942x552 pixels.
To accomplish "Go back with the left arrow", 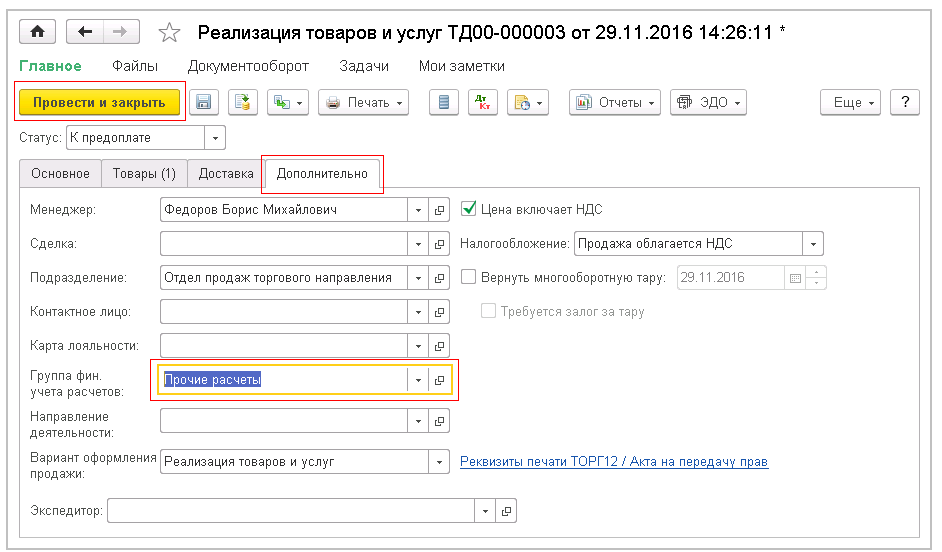I will [84, 32].
